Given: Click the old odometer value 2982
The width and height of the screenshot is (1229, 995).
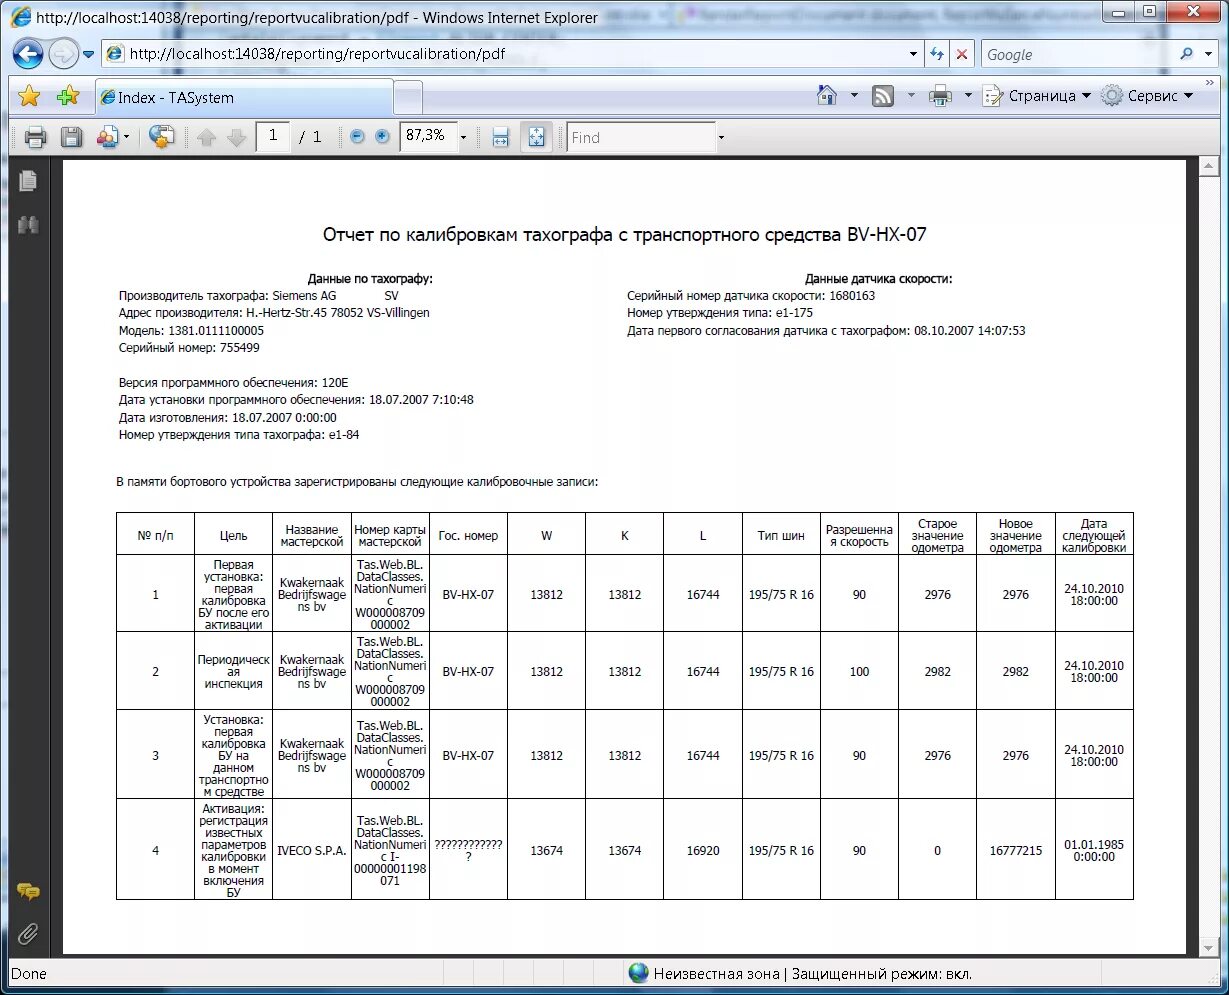Looking at the screenshot, I should click(937, 672).
